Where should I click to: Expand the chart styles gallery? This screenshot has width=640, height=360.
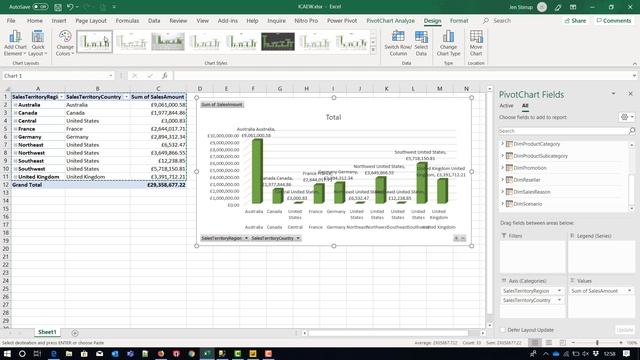point(373,50)
